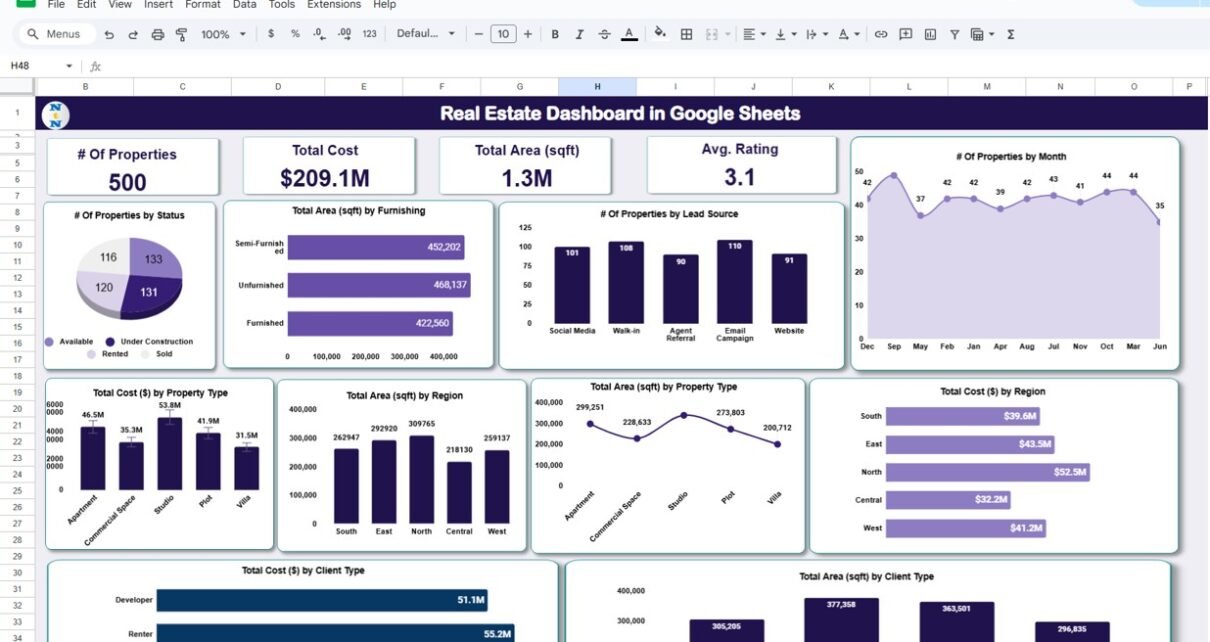Decrease decimal places in the toolbar
This screenshot has height=642, width=1210.
point(319,34)
